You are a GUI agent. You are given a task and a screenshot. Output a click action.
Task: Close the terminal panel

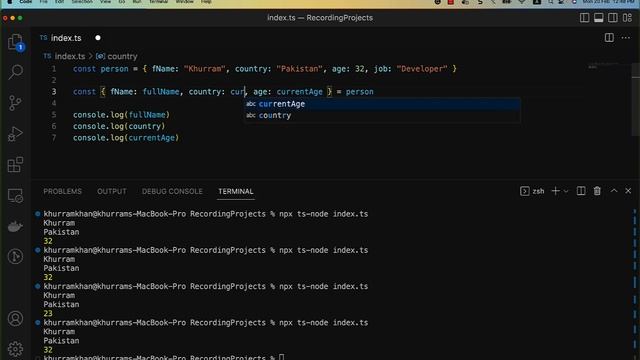point(628,191)
